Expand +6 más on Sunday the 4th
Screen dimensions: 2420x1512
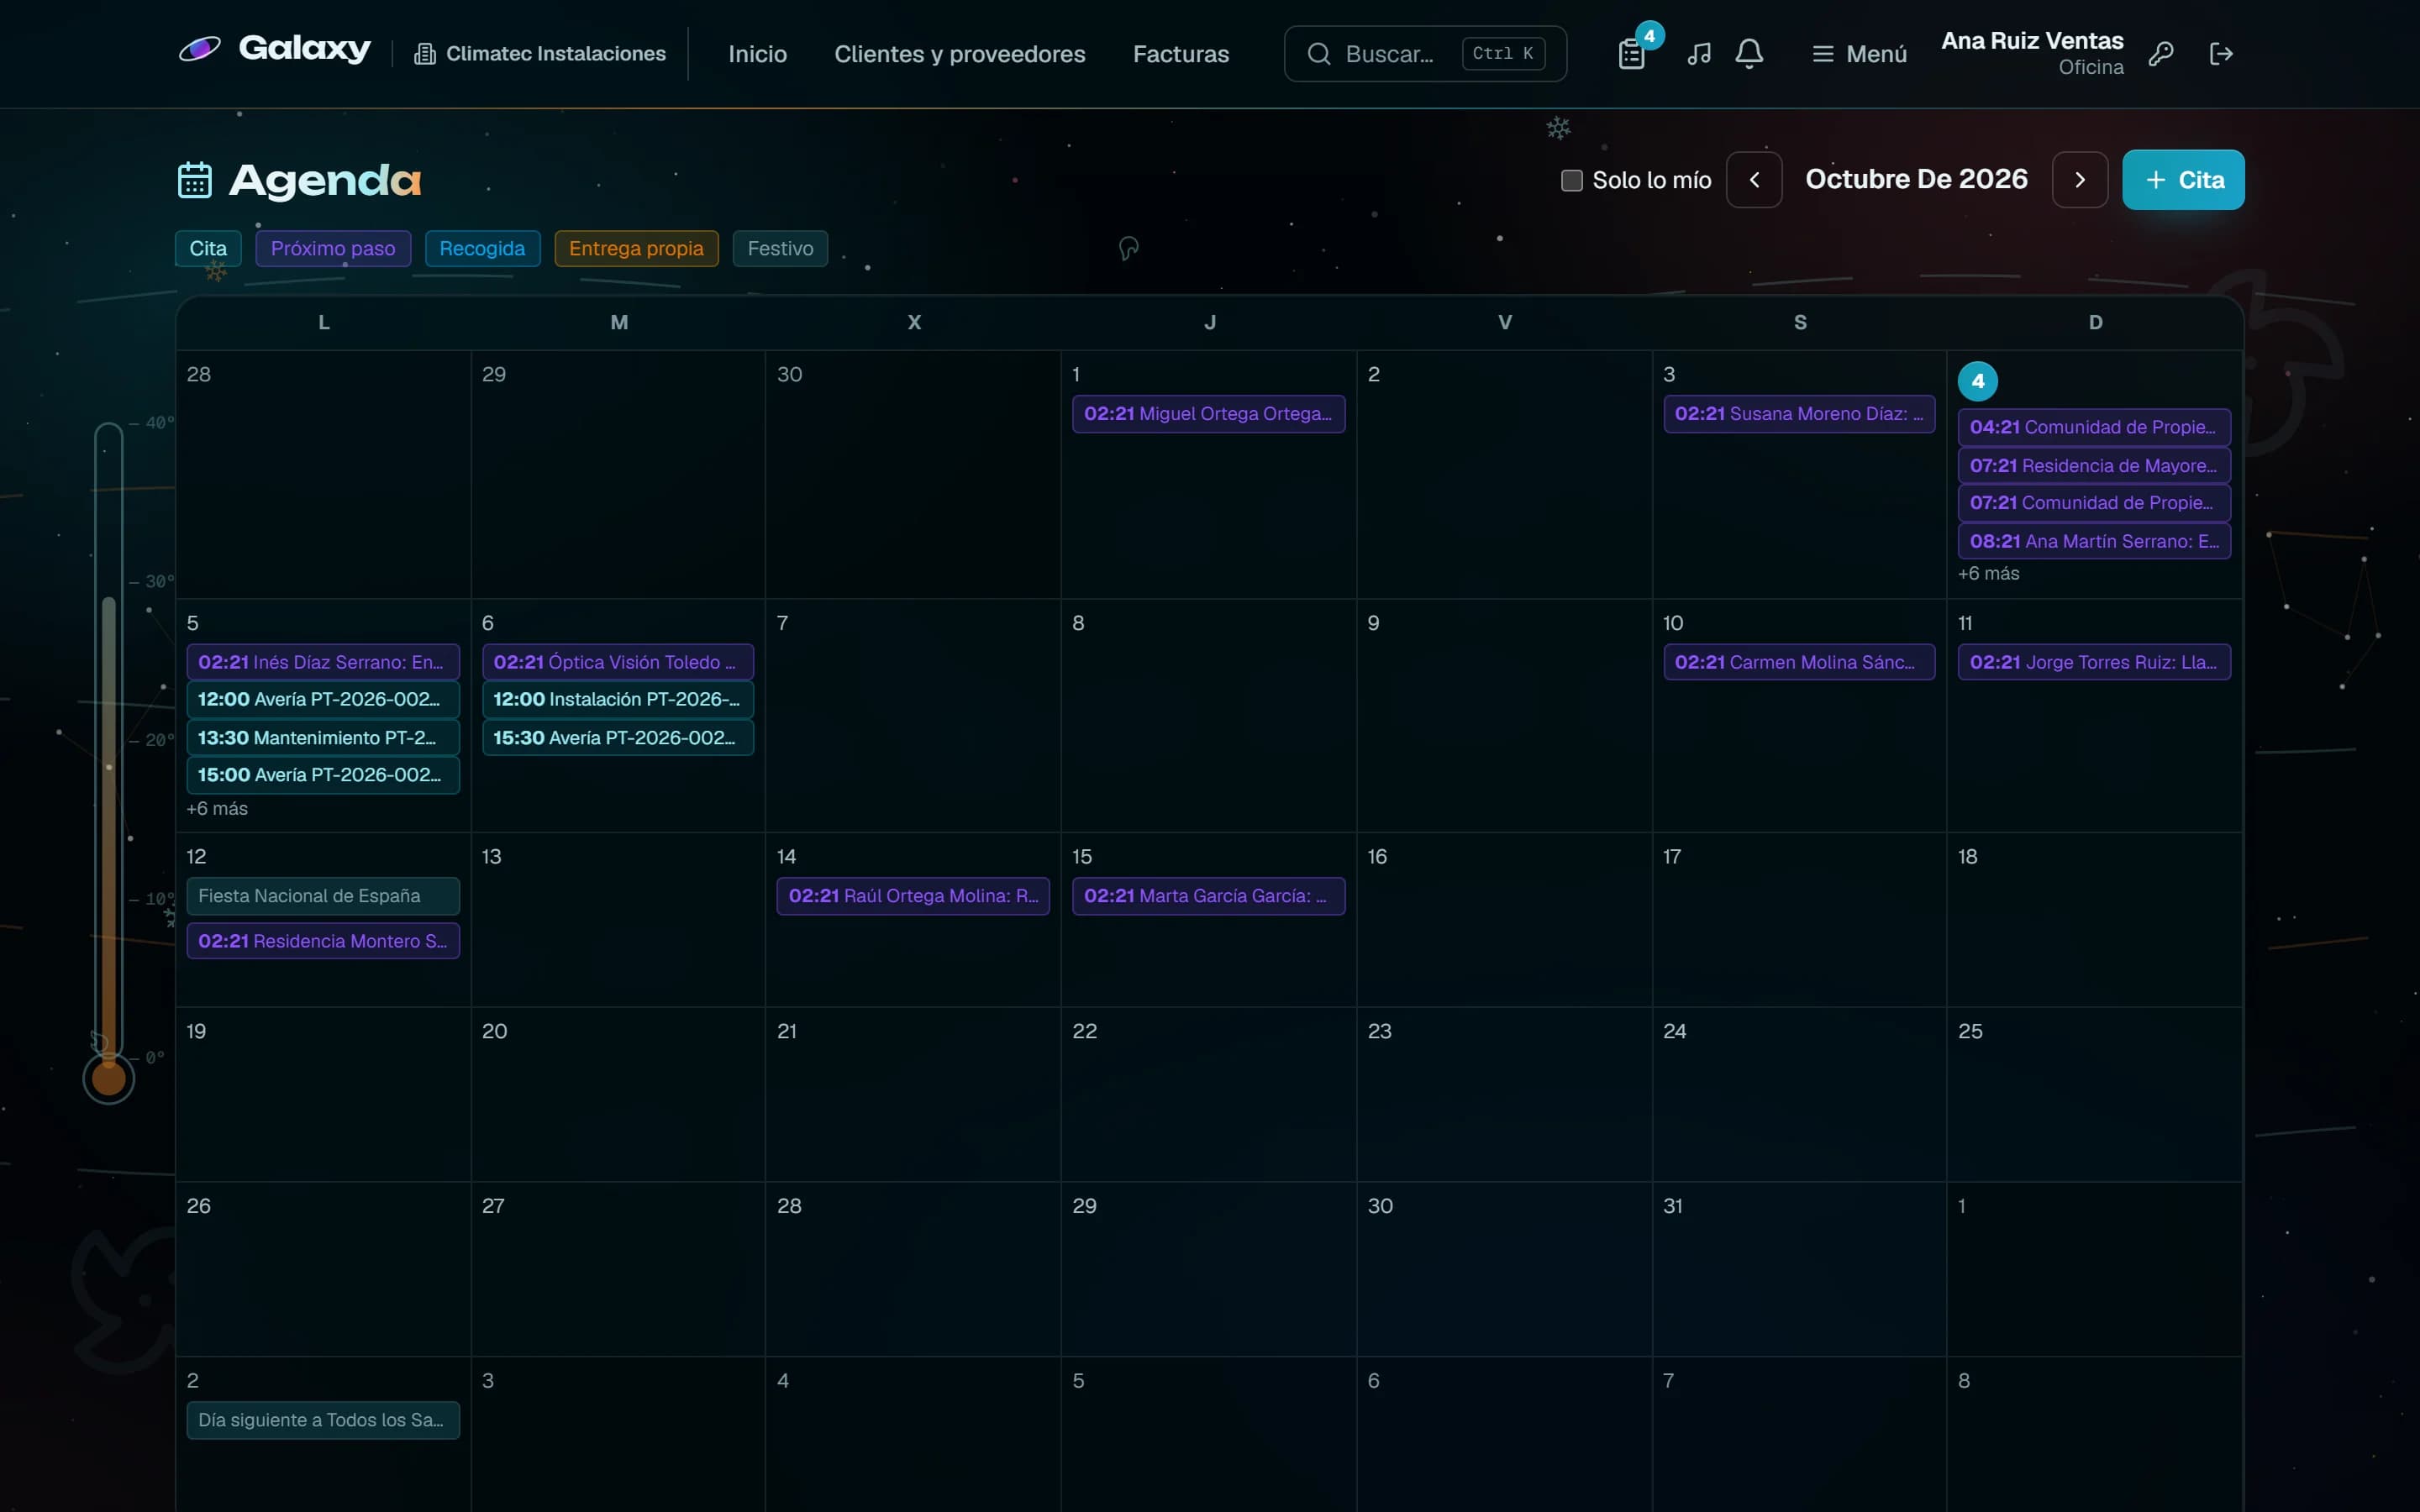click(x=1988, y=574)
